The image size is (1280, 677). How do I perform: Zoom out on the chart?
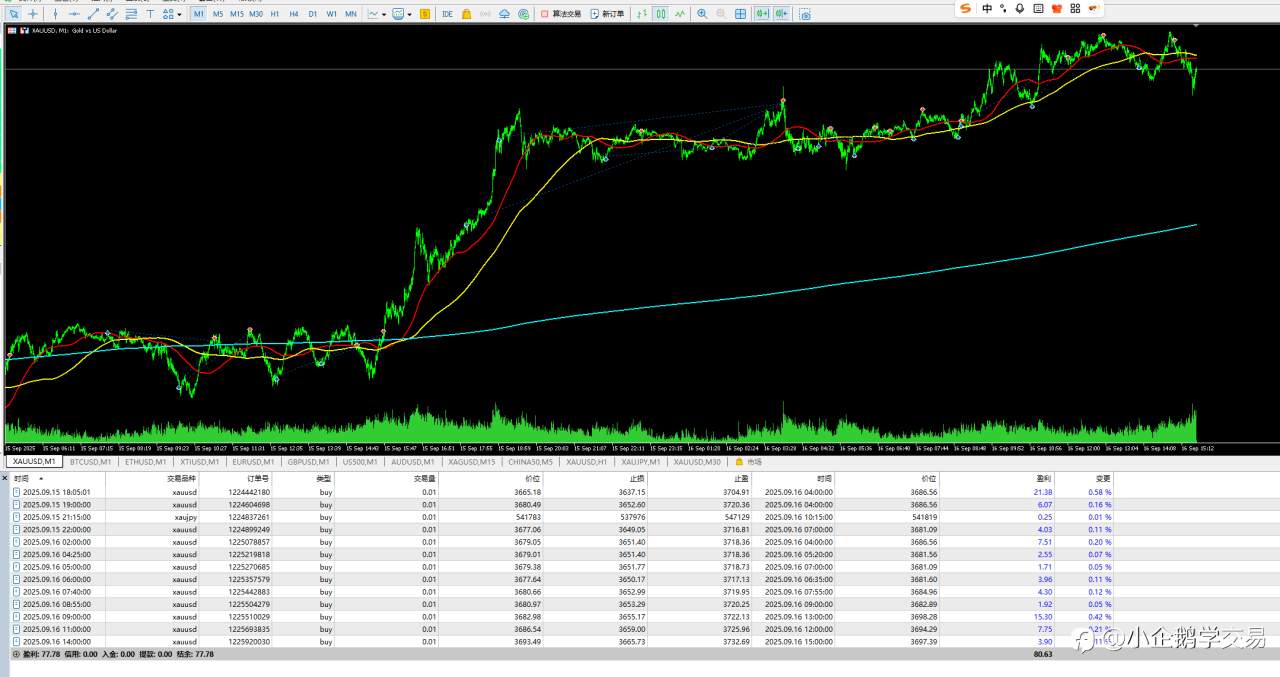(x=721, y=14)
